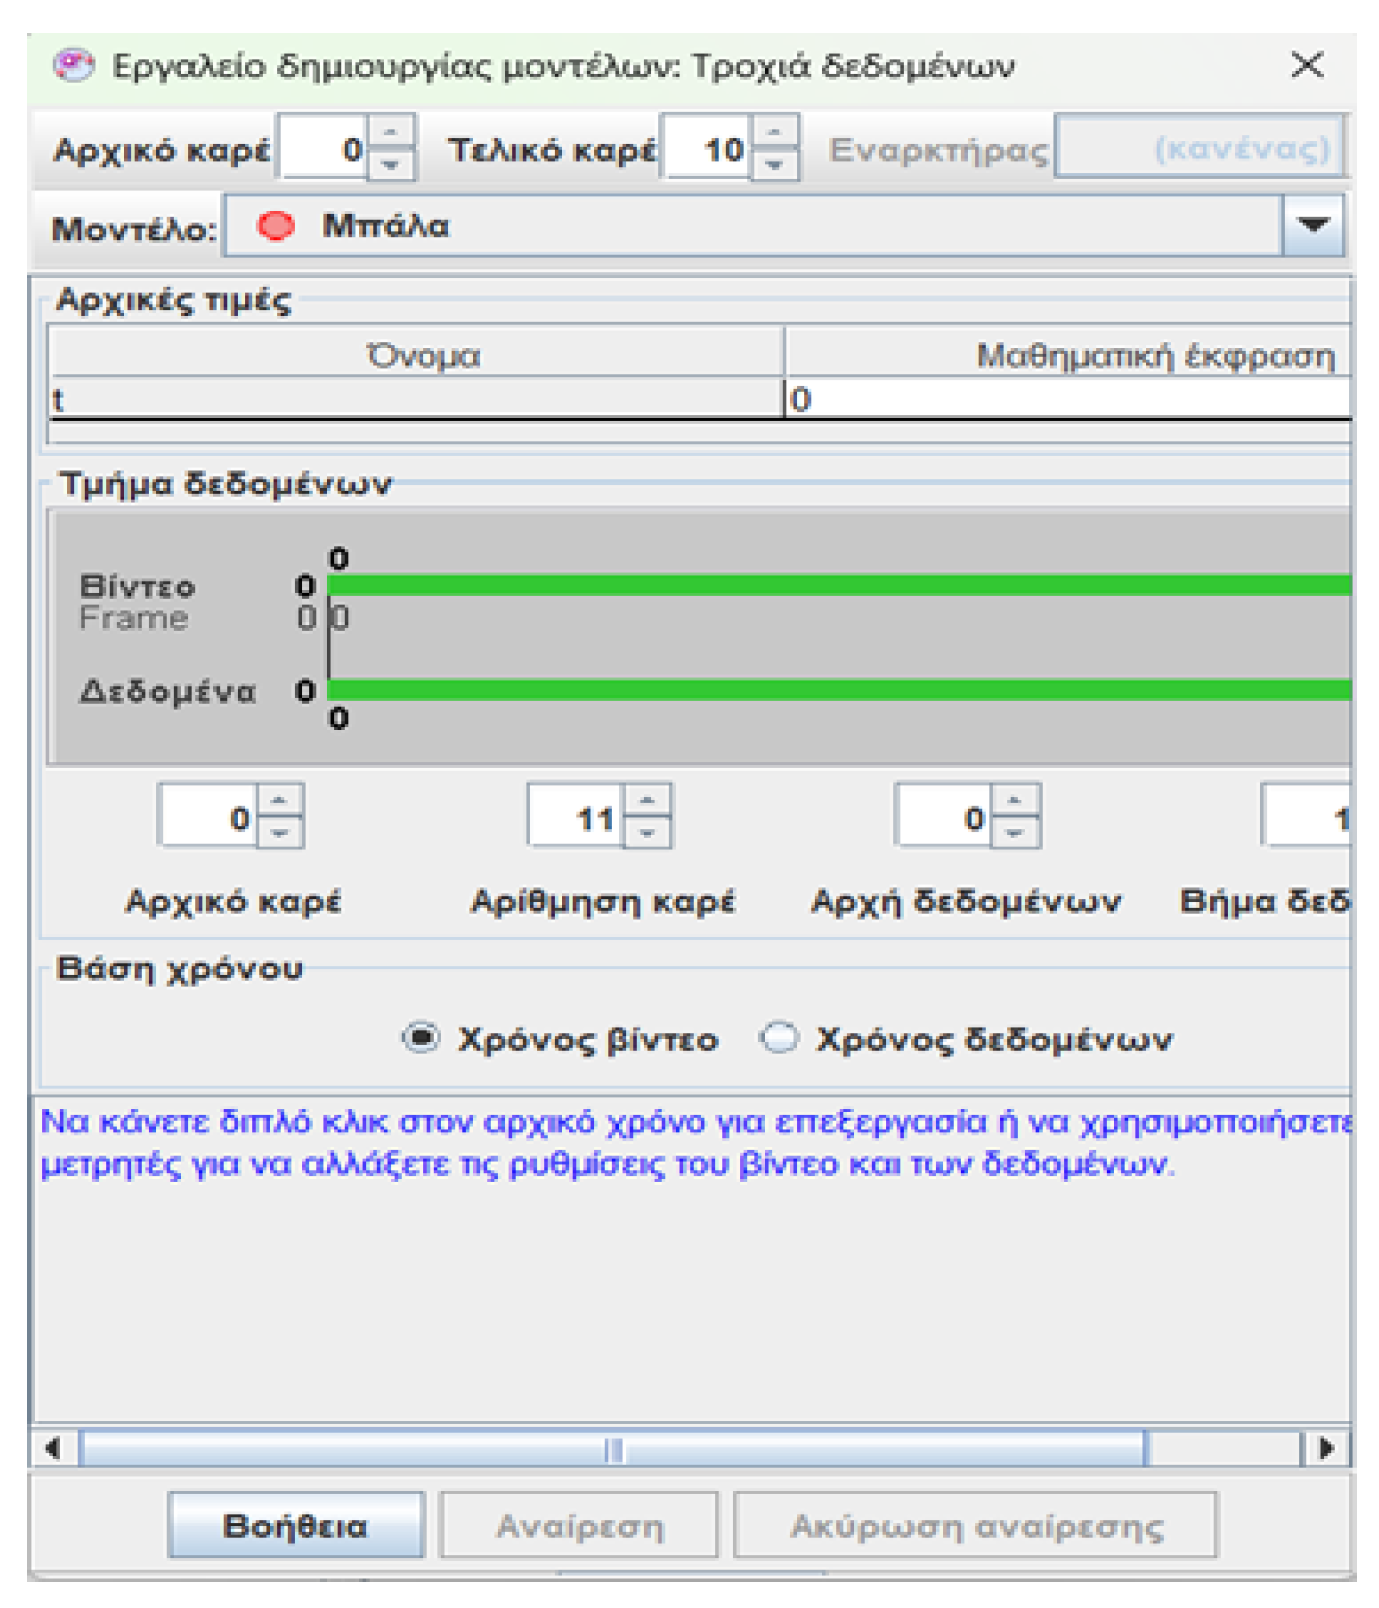Increase Αρίθμηση καρέ spinner
Viewport: 1379px width, 1608px height.
click(x=647, y=801)
